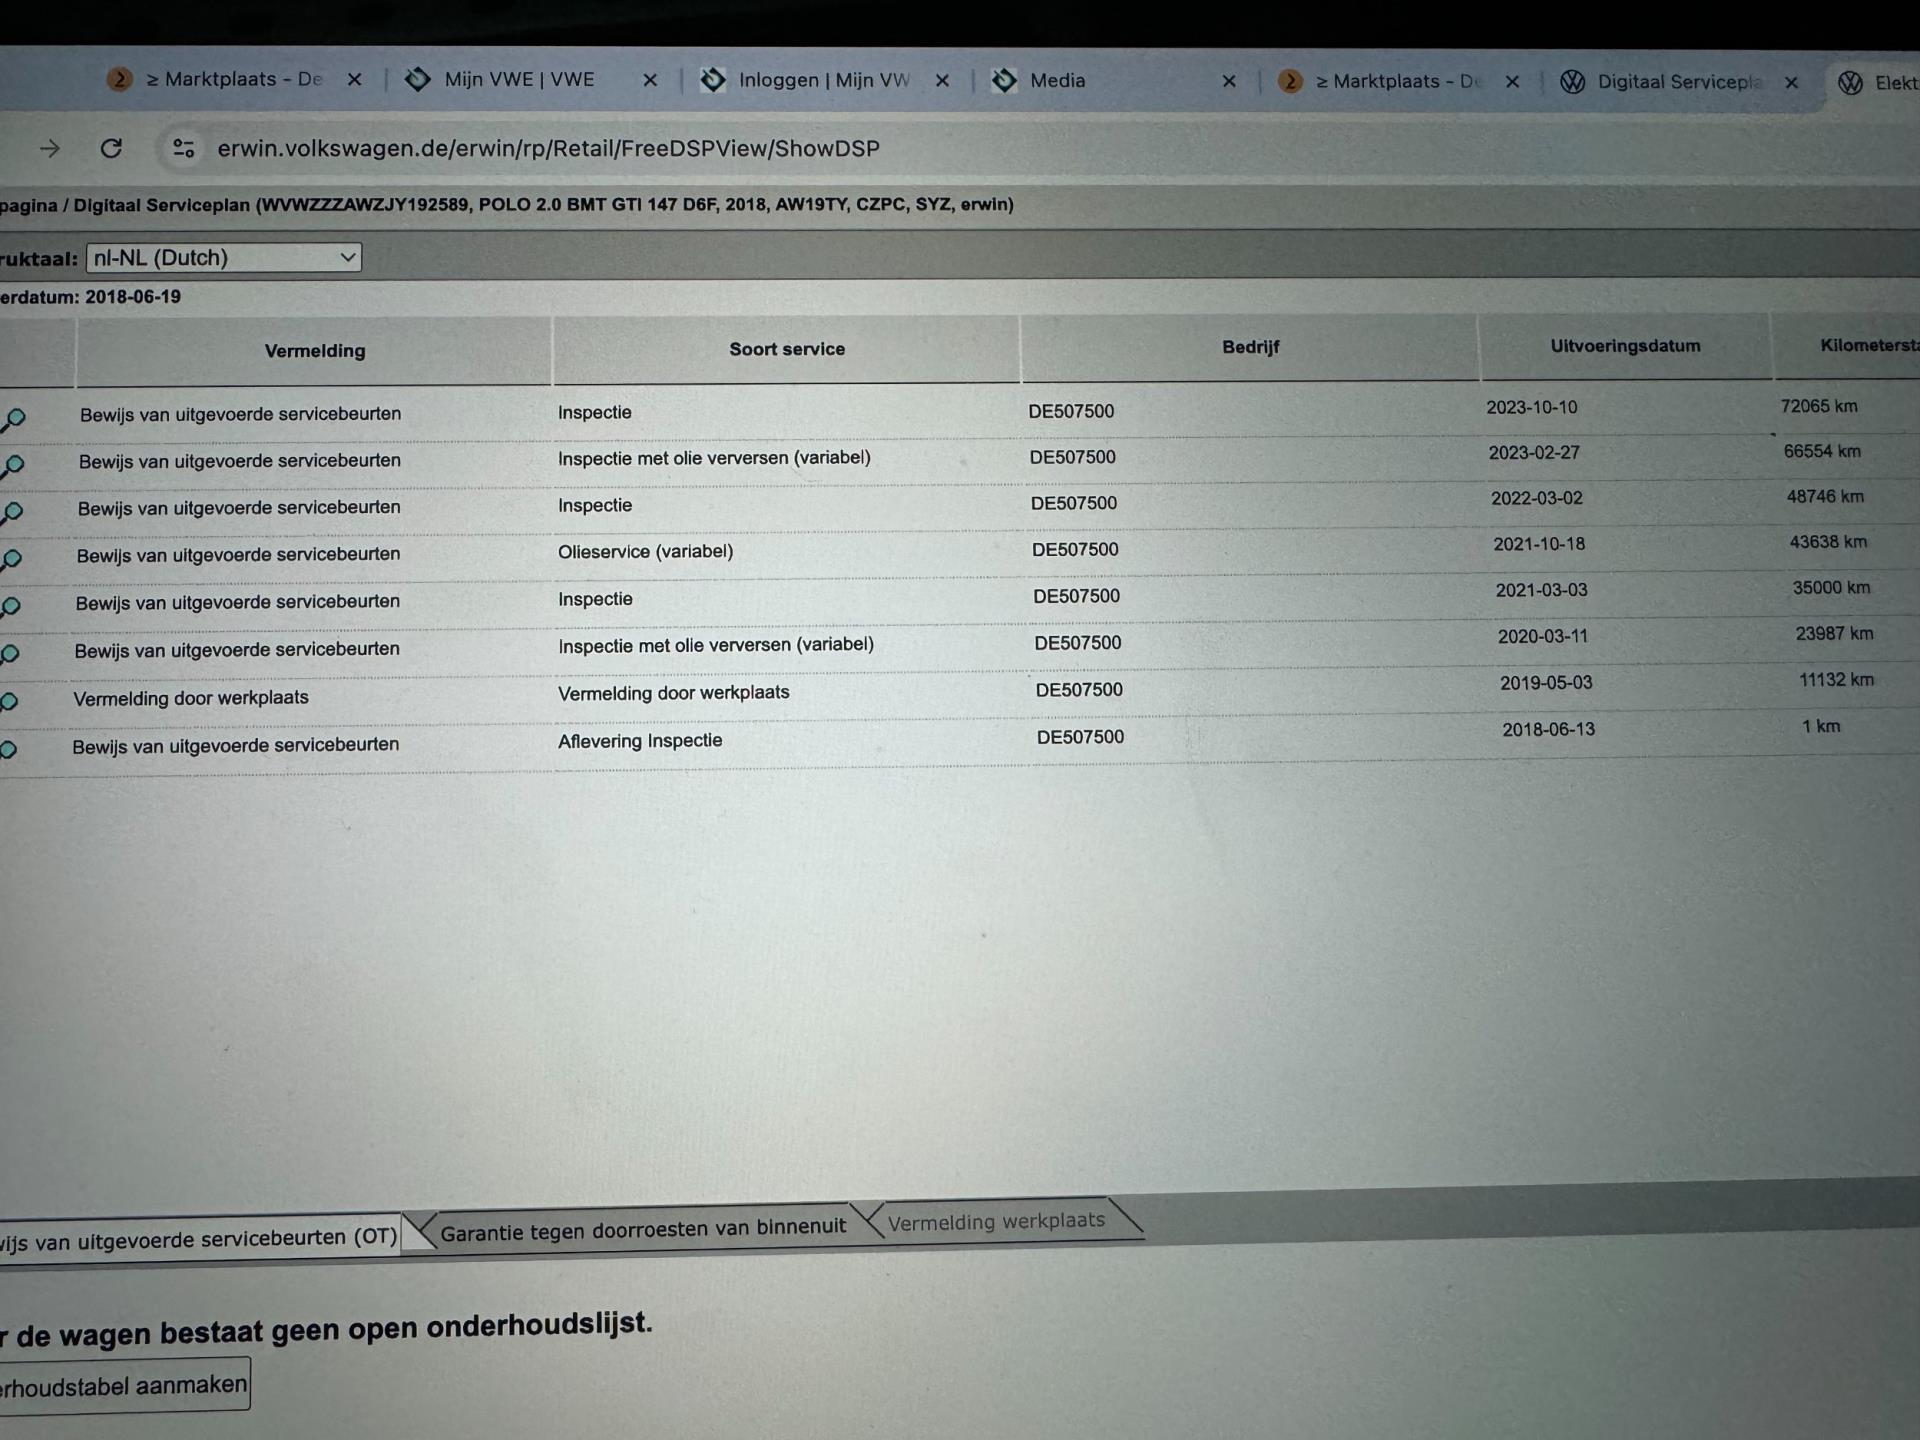The height and width of the screenshot is (1440, 1920).
Task: Click DE507500 in the 2023-10-10 row
Action: (x=1071, y=412)
